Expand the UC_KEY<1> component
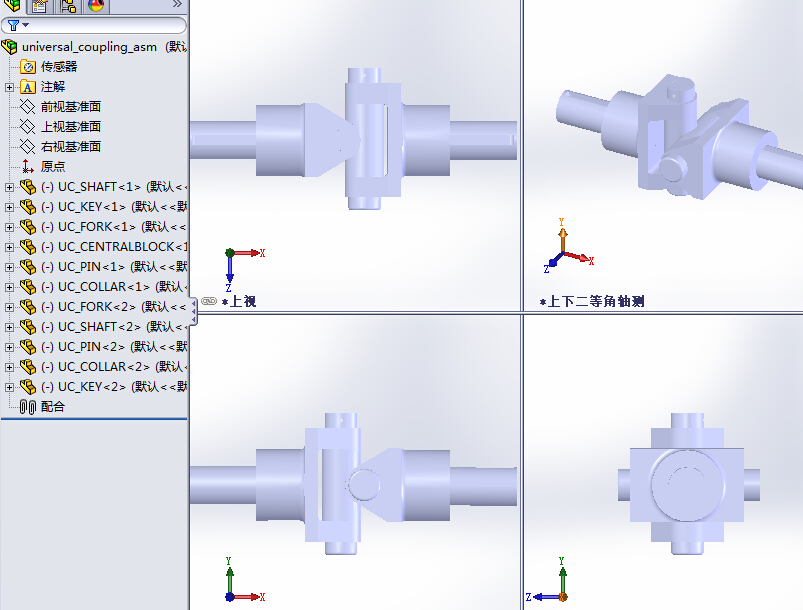This screenshot has width=803, height=610. coord(9,207)
